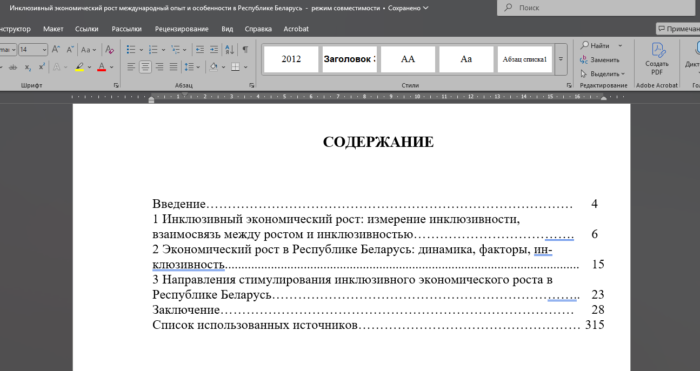Apply the AA style from gallery
This screenshot has height=371, width=700.
click(x=408, y=59)
